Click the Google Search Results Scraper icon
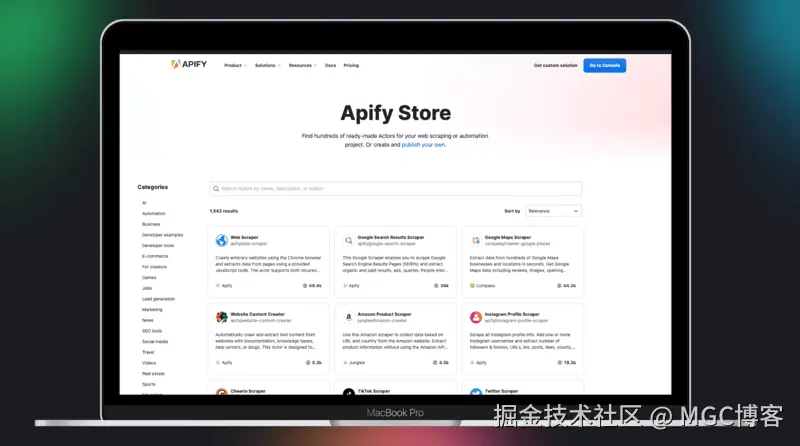Viewport: 800px width, 446px height. click(x=348, y=240)
